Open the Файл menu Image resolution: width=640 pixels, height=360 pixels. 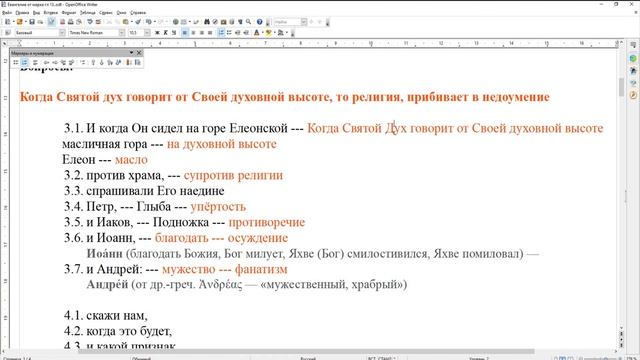click(7, 13)
